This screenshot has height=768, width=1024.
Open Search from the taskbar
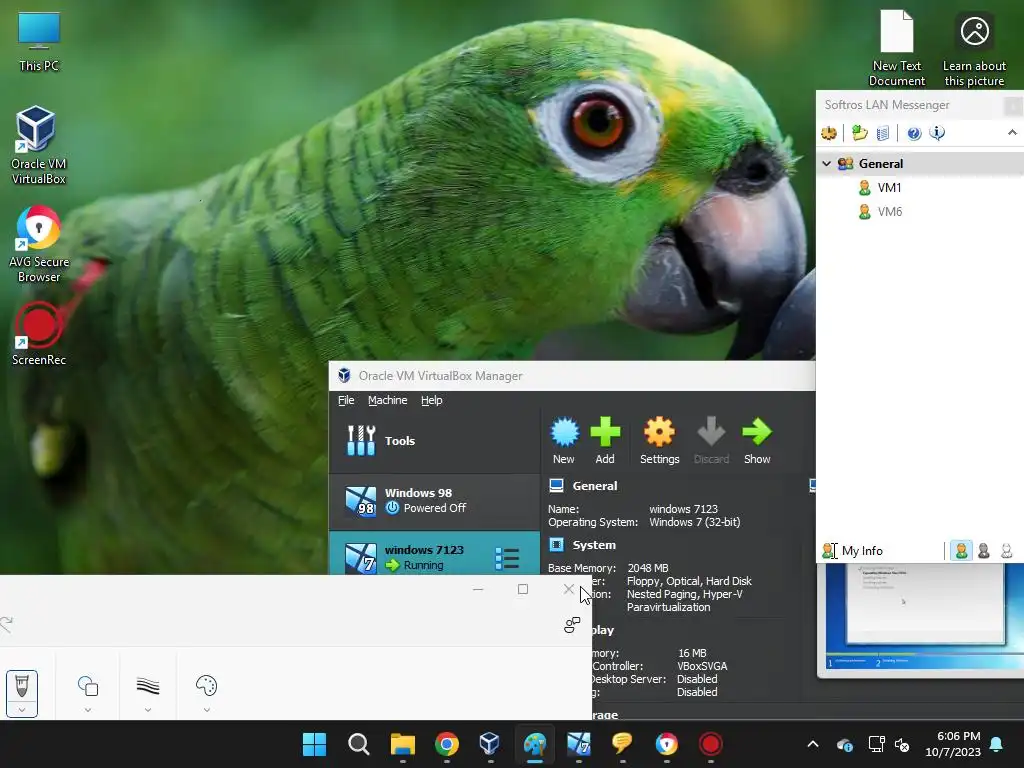[359, 744]
